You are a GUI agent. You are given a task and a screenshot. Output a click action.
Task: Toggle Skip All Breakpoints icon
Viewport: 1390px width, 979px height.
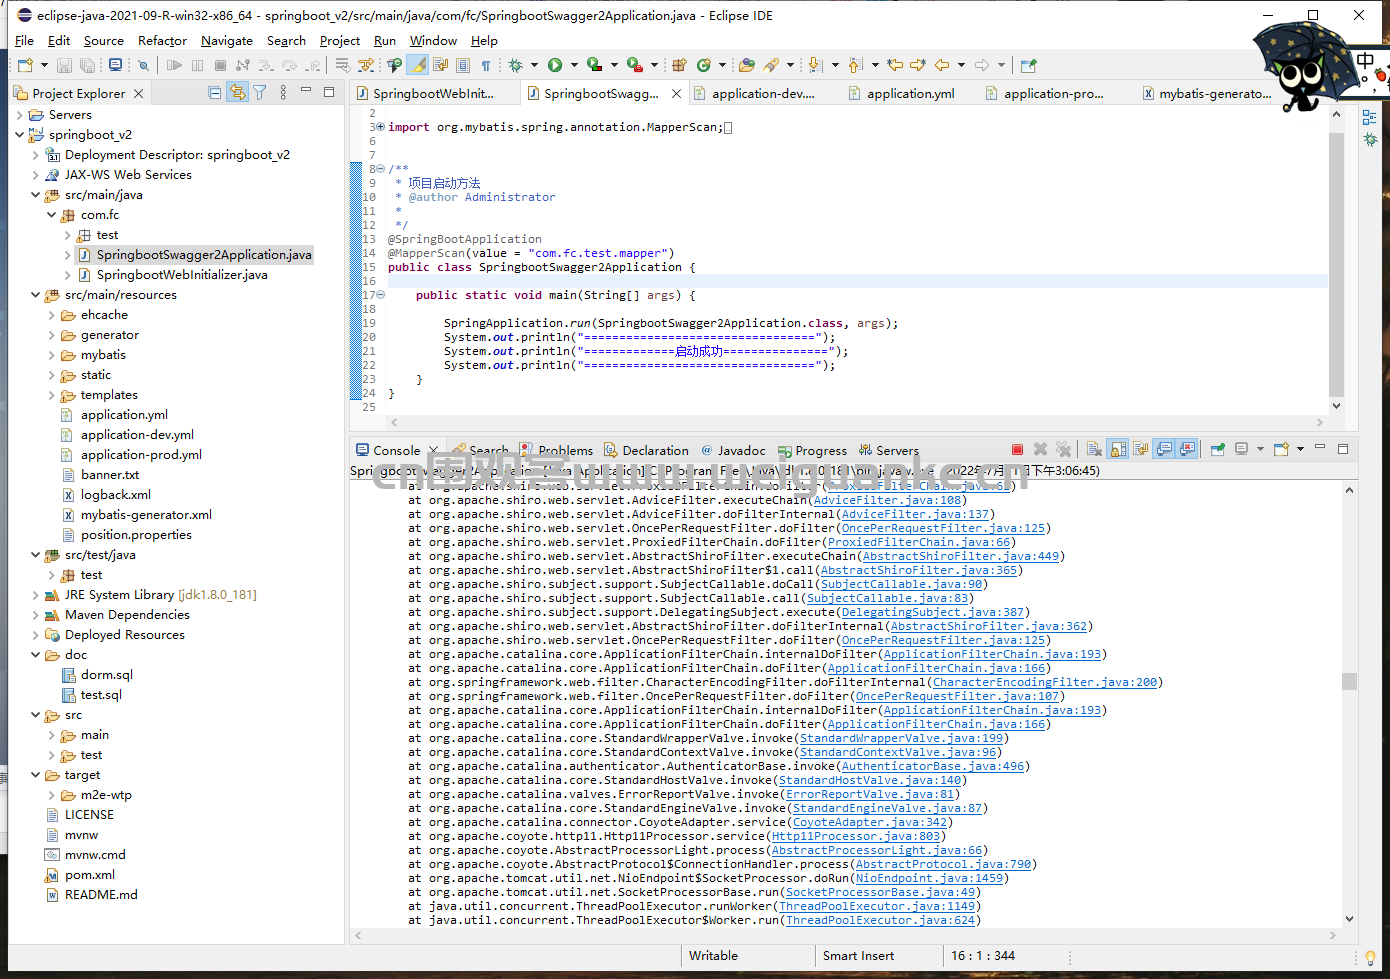pos(143,65)
